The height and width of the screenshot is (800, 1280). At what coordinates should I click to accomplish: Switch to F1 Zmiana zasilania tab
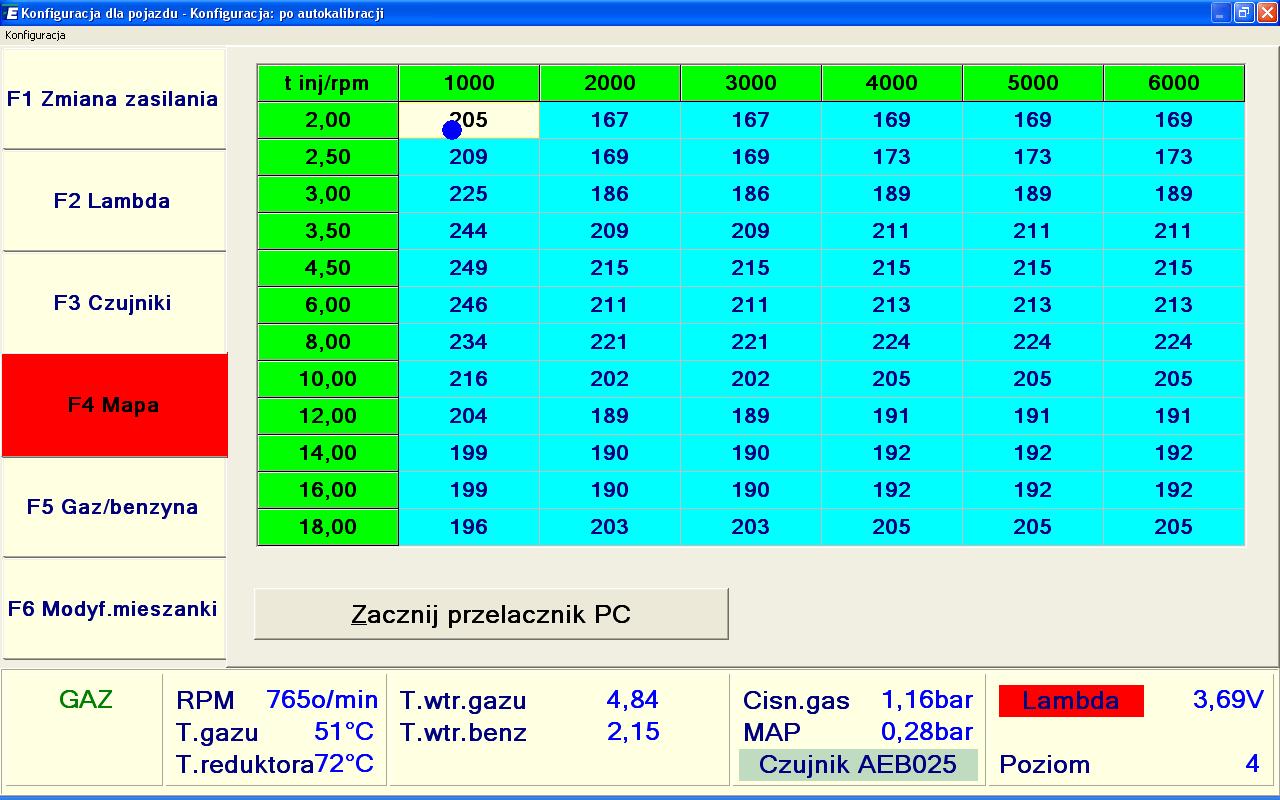[x=113, y=99]
